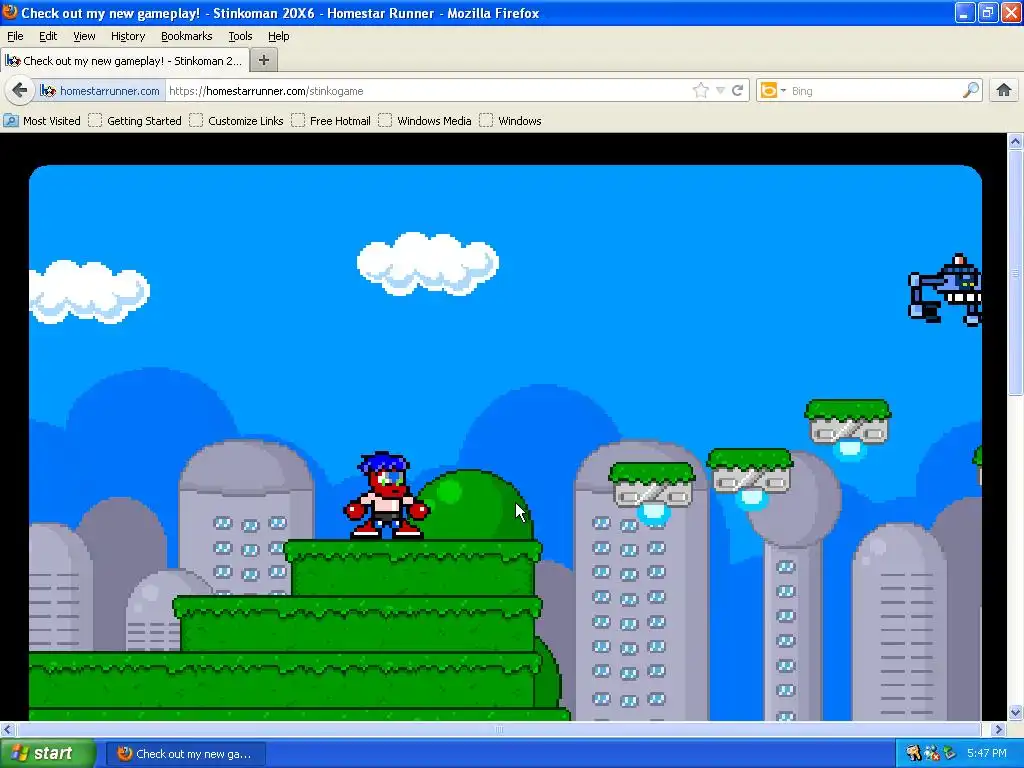Open the Bing search engine dropdown

773,90
